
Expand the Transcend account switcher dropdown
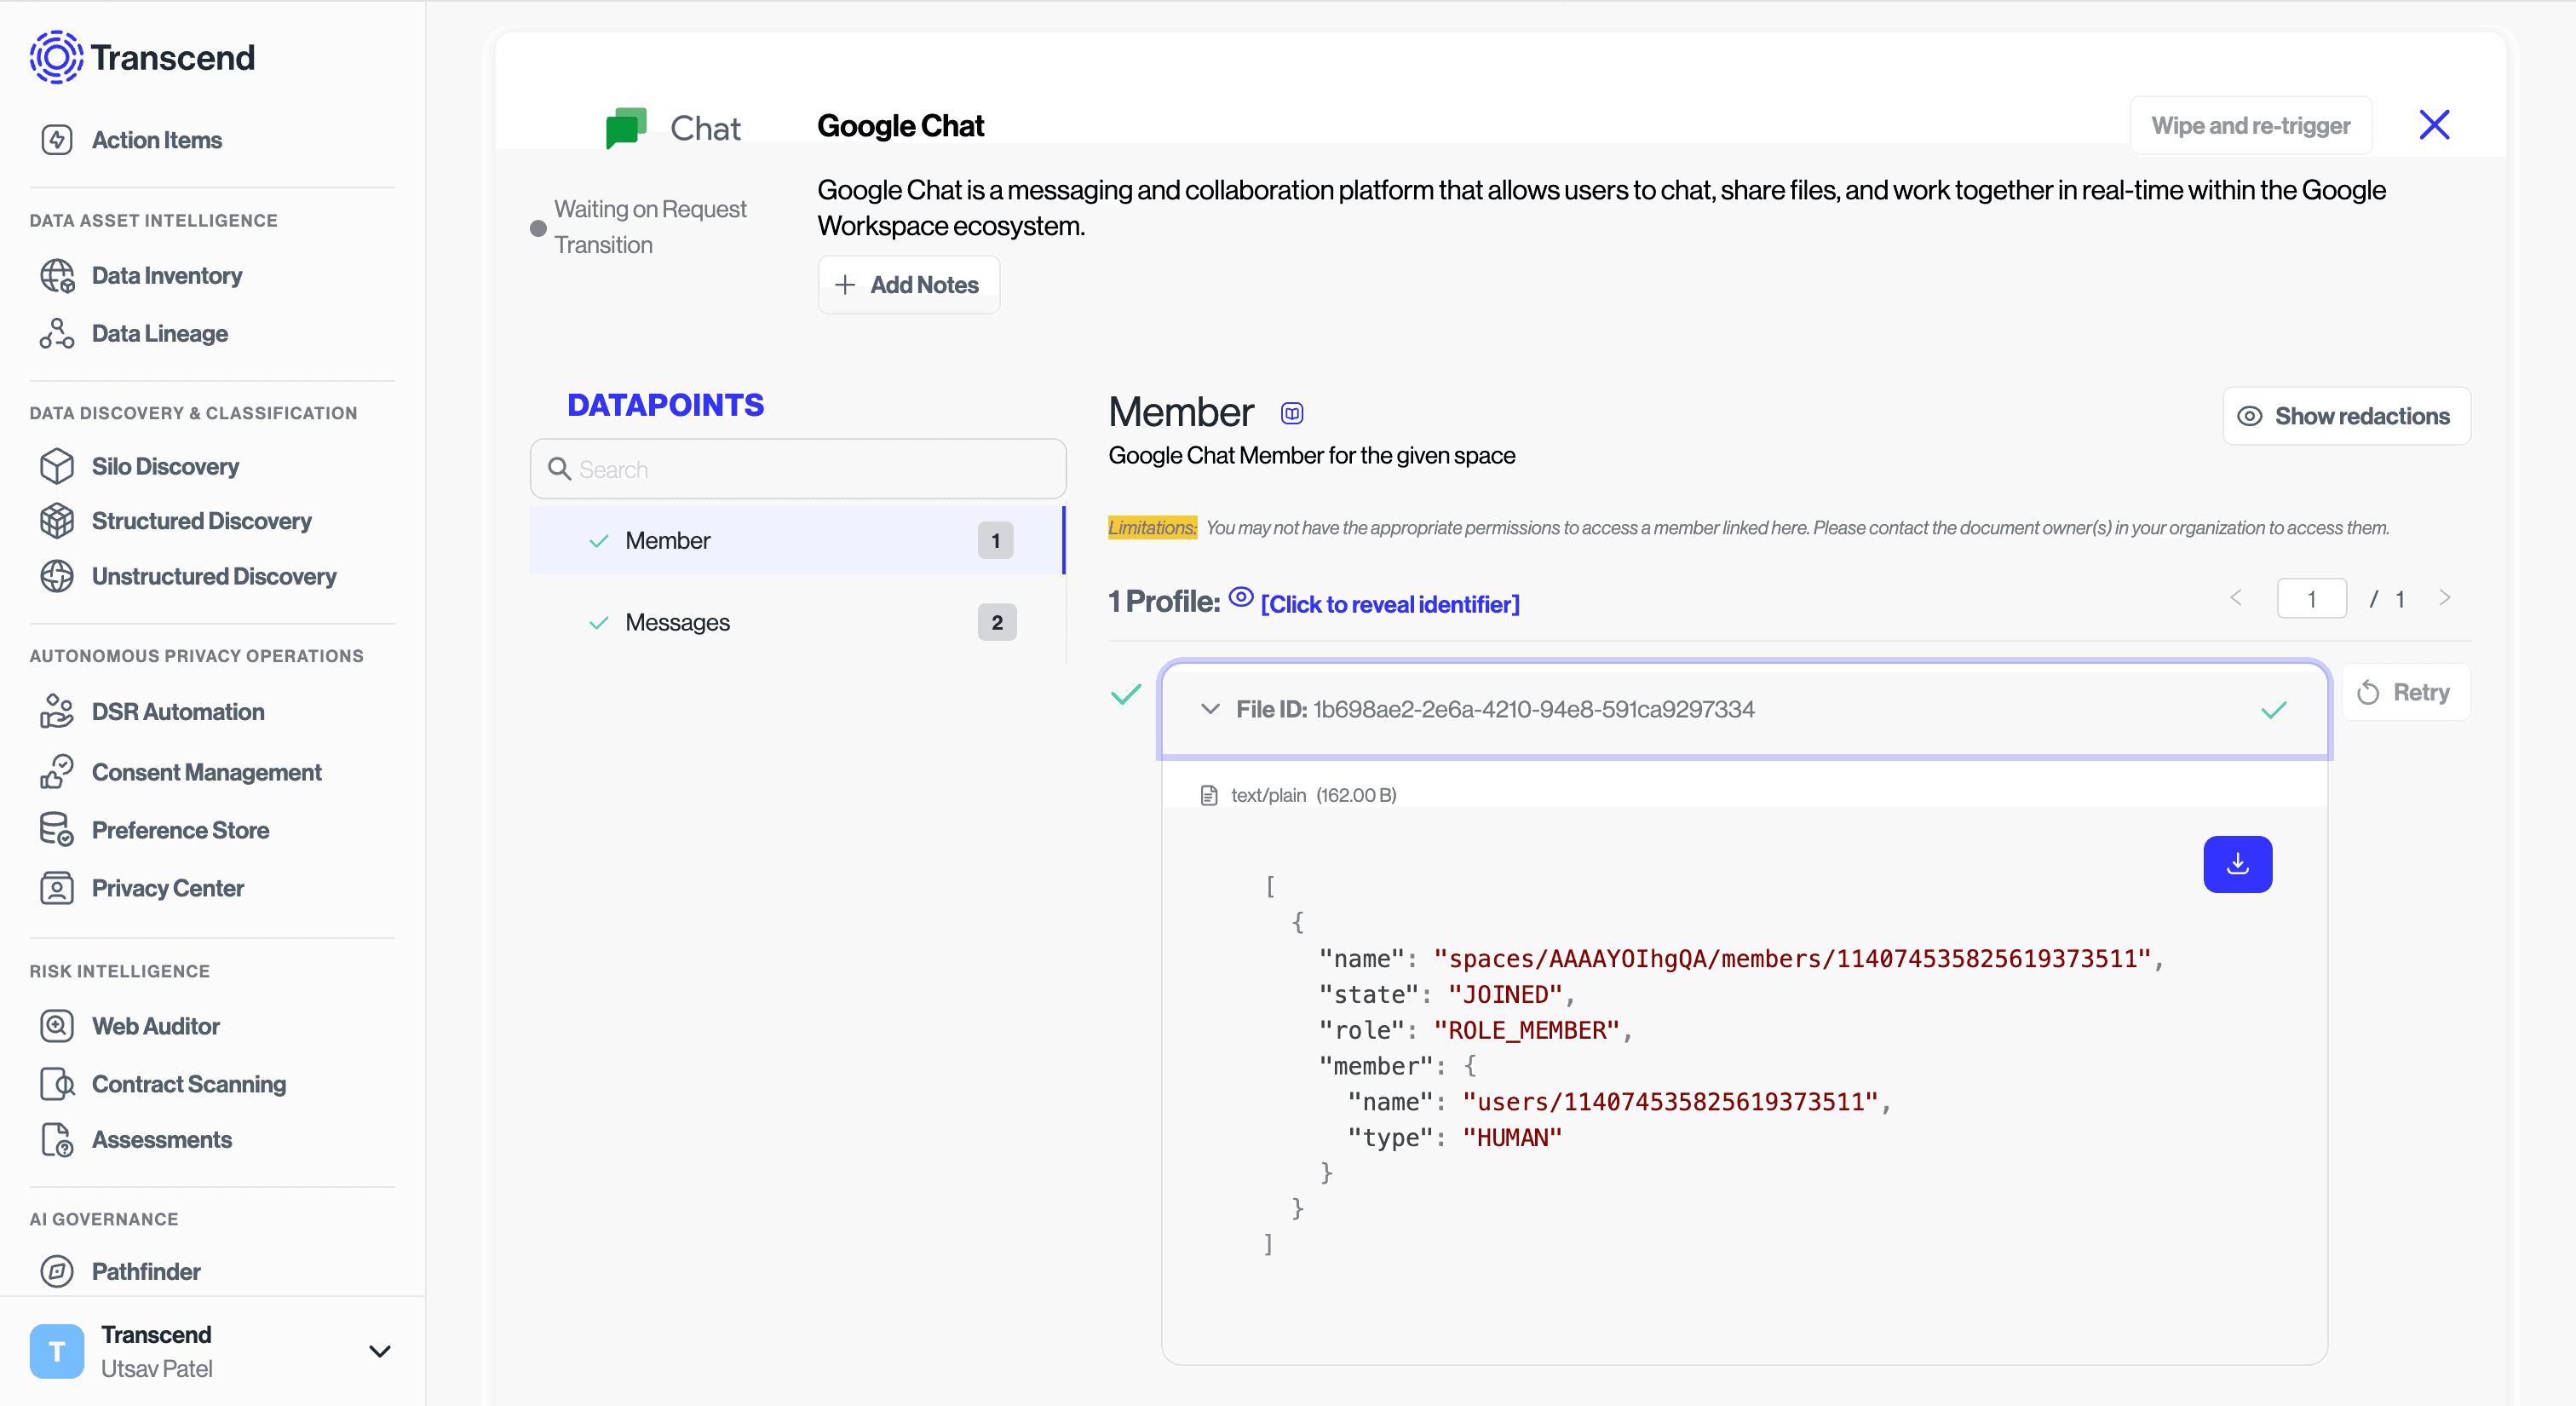pos(379,1351)
